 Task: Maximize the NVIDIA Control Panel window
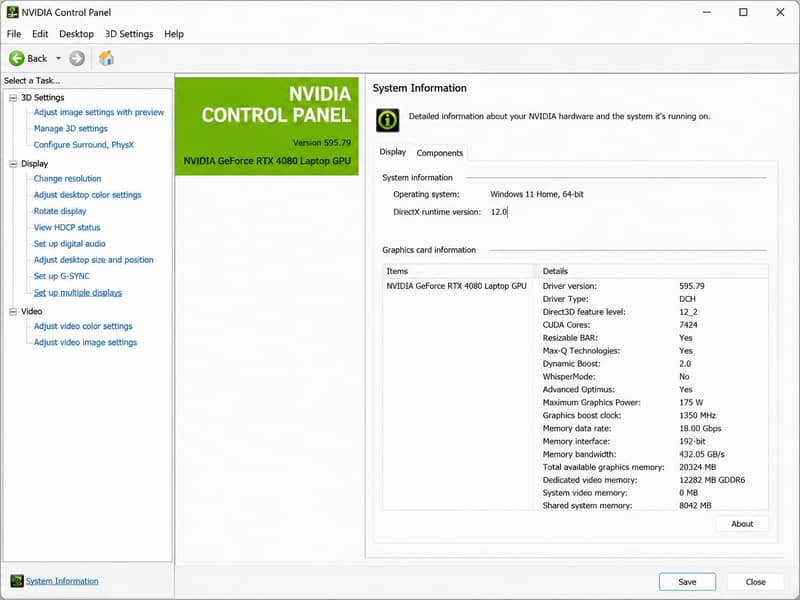tap(743, 12)
